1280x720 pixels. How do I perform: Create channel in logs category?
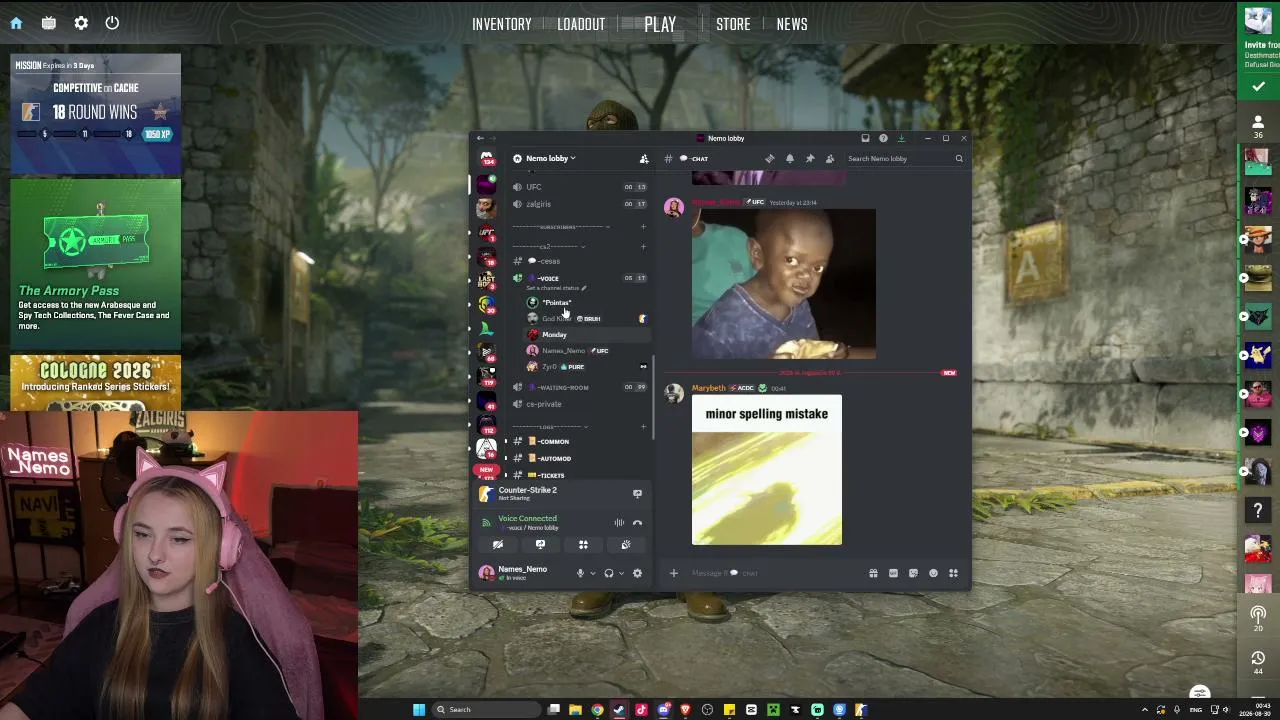coord(643,427)
